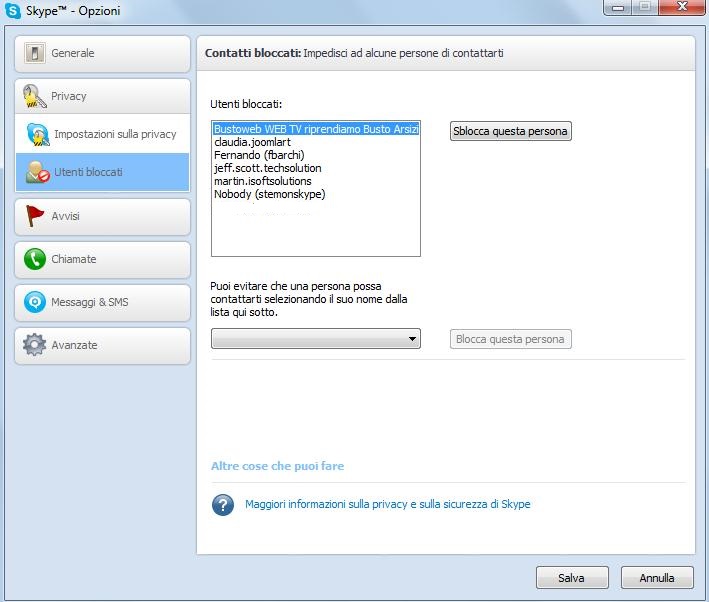Click the Annulla button
Image resolution: width=709 pixels, height=602 pixels.
click(x=657, y=578)
